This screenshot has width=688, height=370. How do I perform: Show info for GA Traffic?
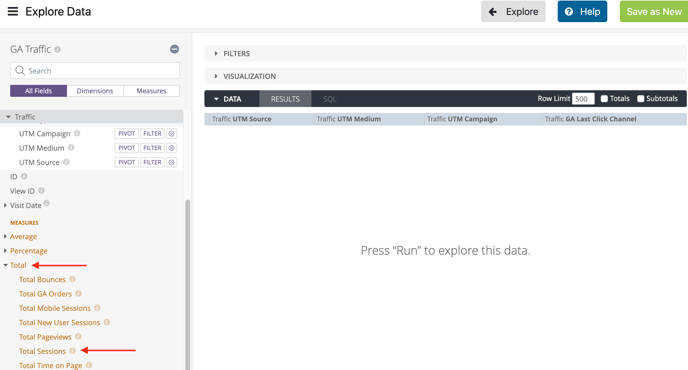point(57,50)
